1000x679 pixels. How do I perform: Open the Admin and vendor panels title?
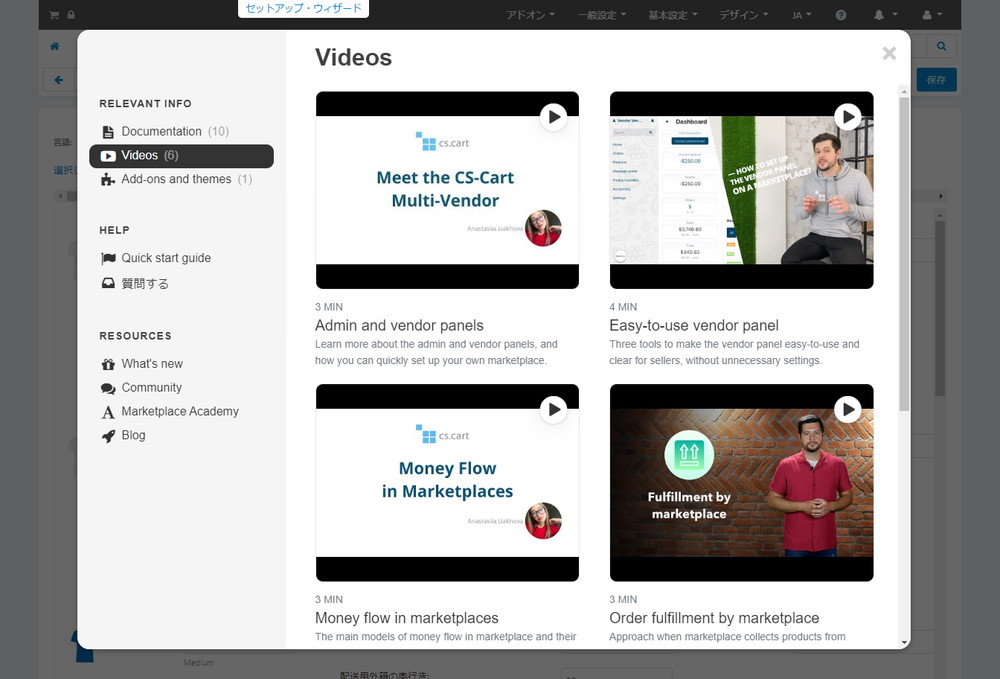click(399, 326)
